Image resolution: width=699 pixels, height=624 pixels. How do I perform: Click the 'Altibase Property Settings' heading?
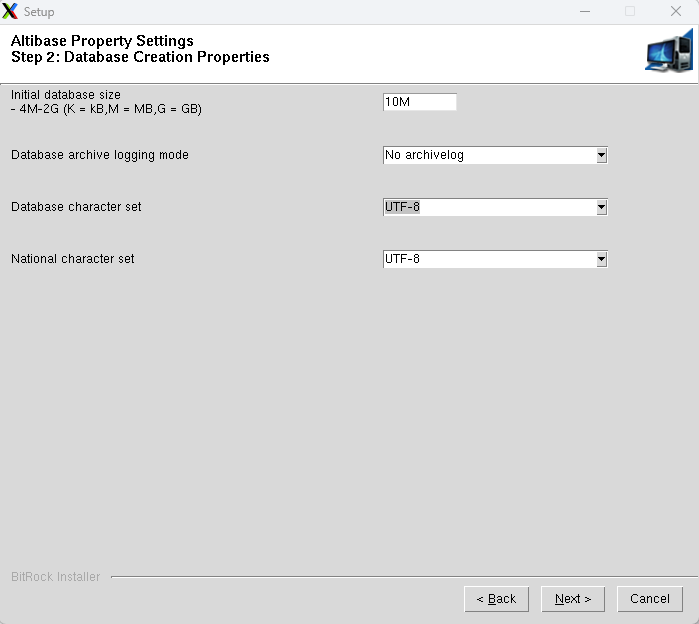pyautogui.click(x=102, y=42)
